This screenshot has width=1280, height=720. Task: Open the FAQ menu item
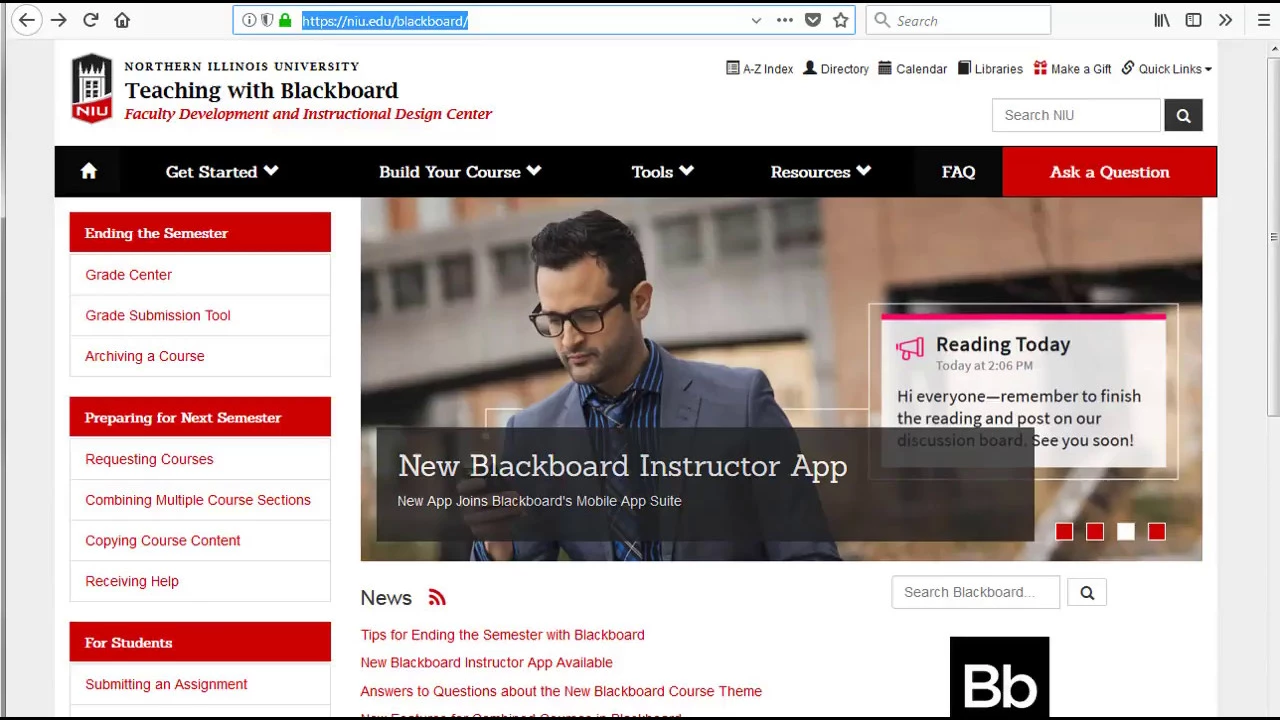click(x=958, y=172)
